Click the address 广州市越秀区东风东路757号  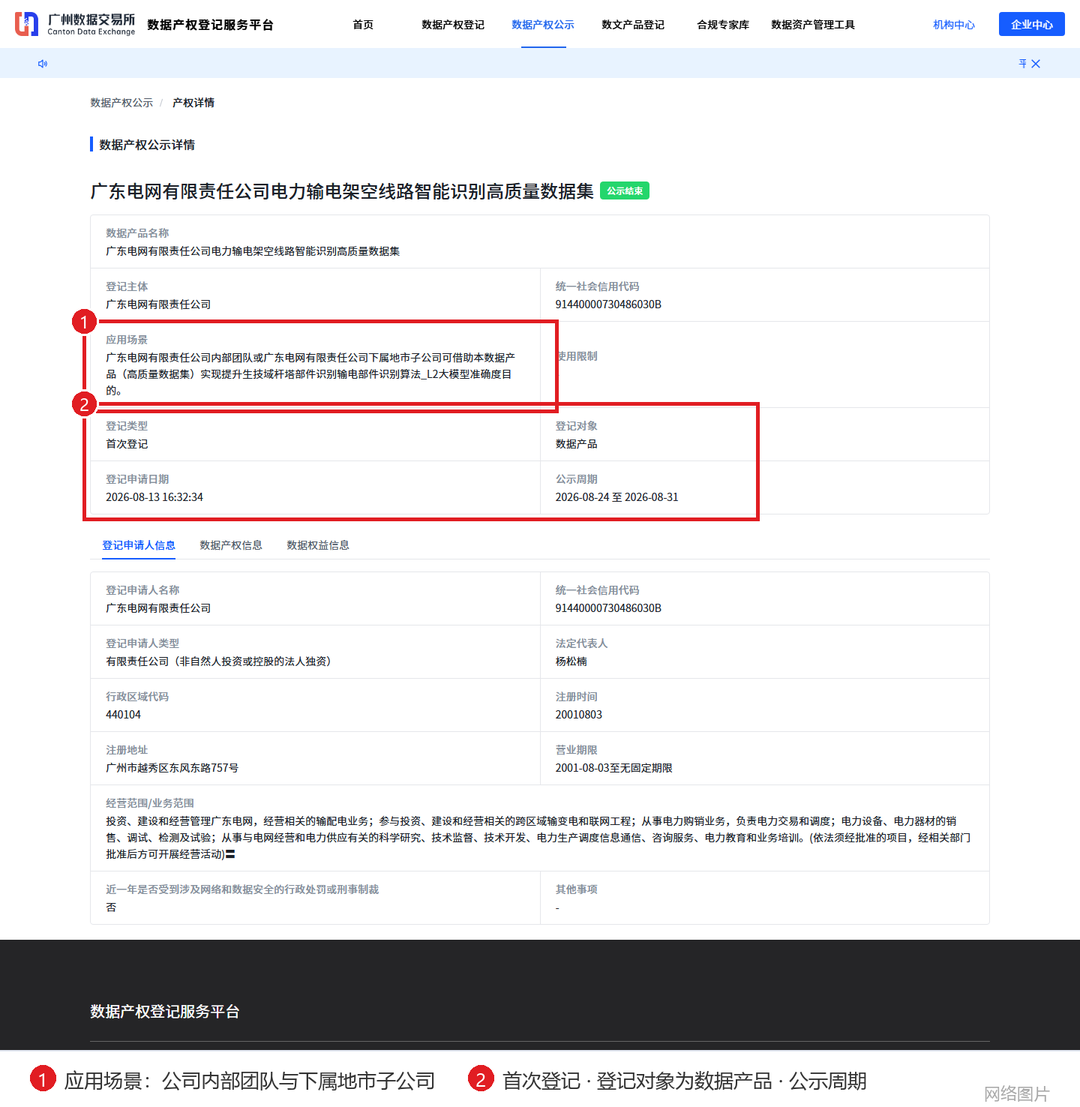[x=172, y=767]
